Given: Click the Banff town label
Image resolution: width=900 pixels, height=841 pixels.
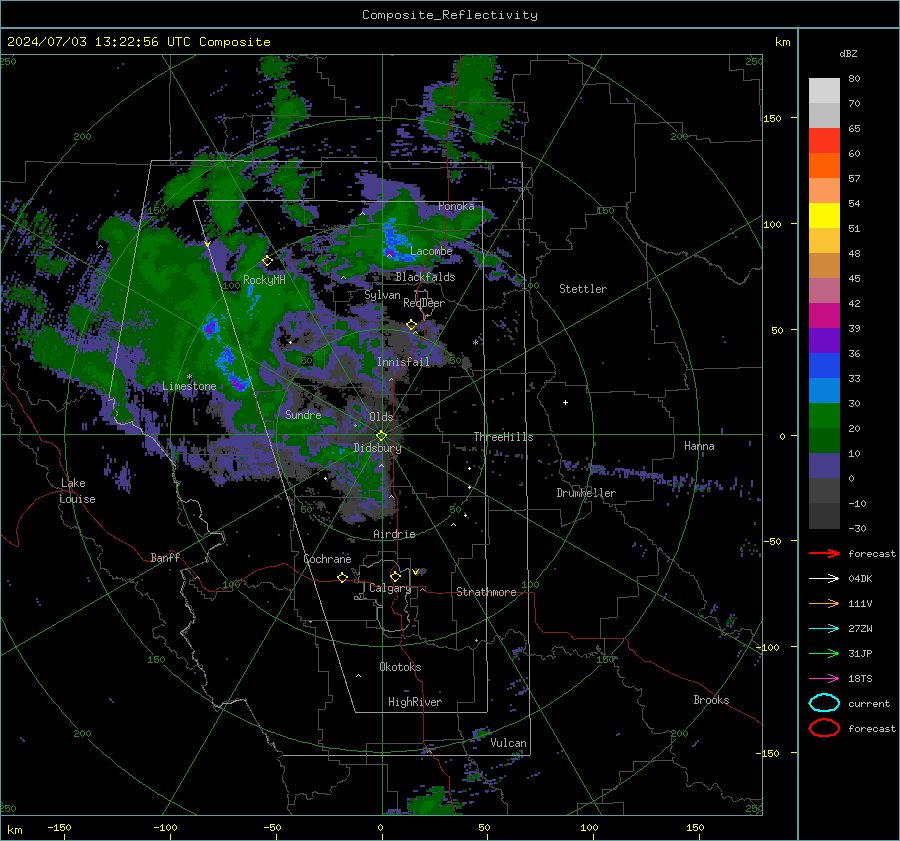Looking at the screenshot, I should tap(165, 558).
